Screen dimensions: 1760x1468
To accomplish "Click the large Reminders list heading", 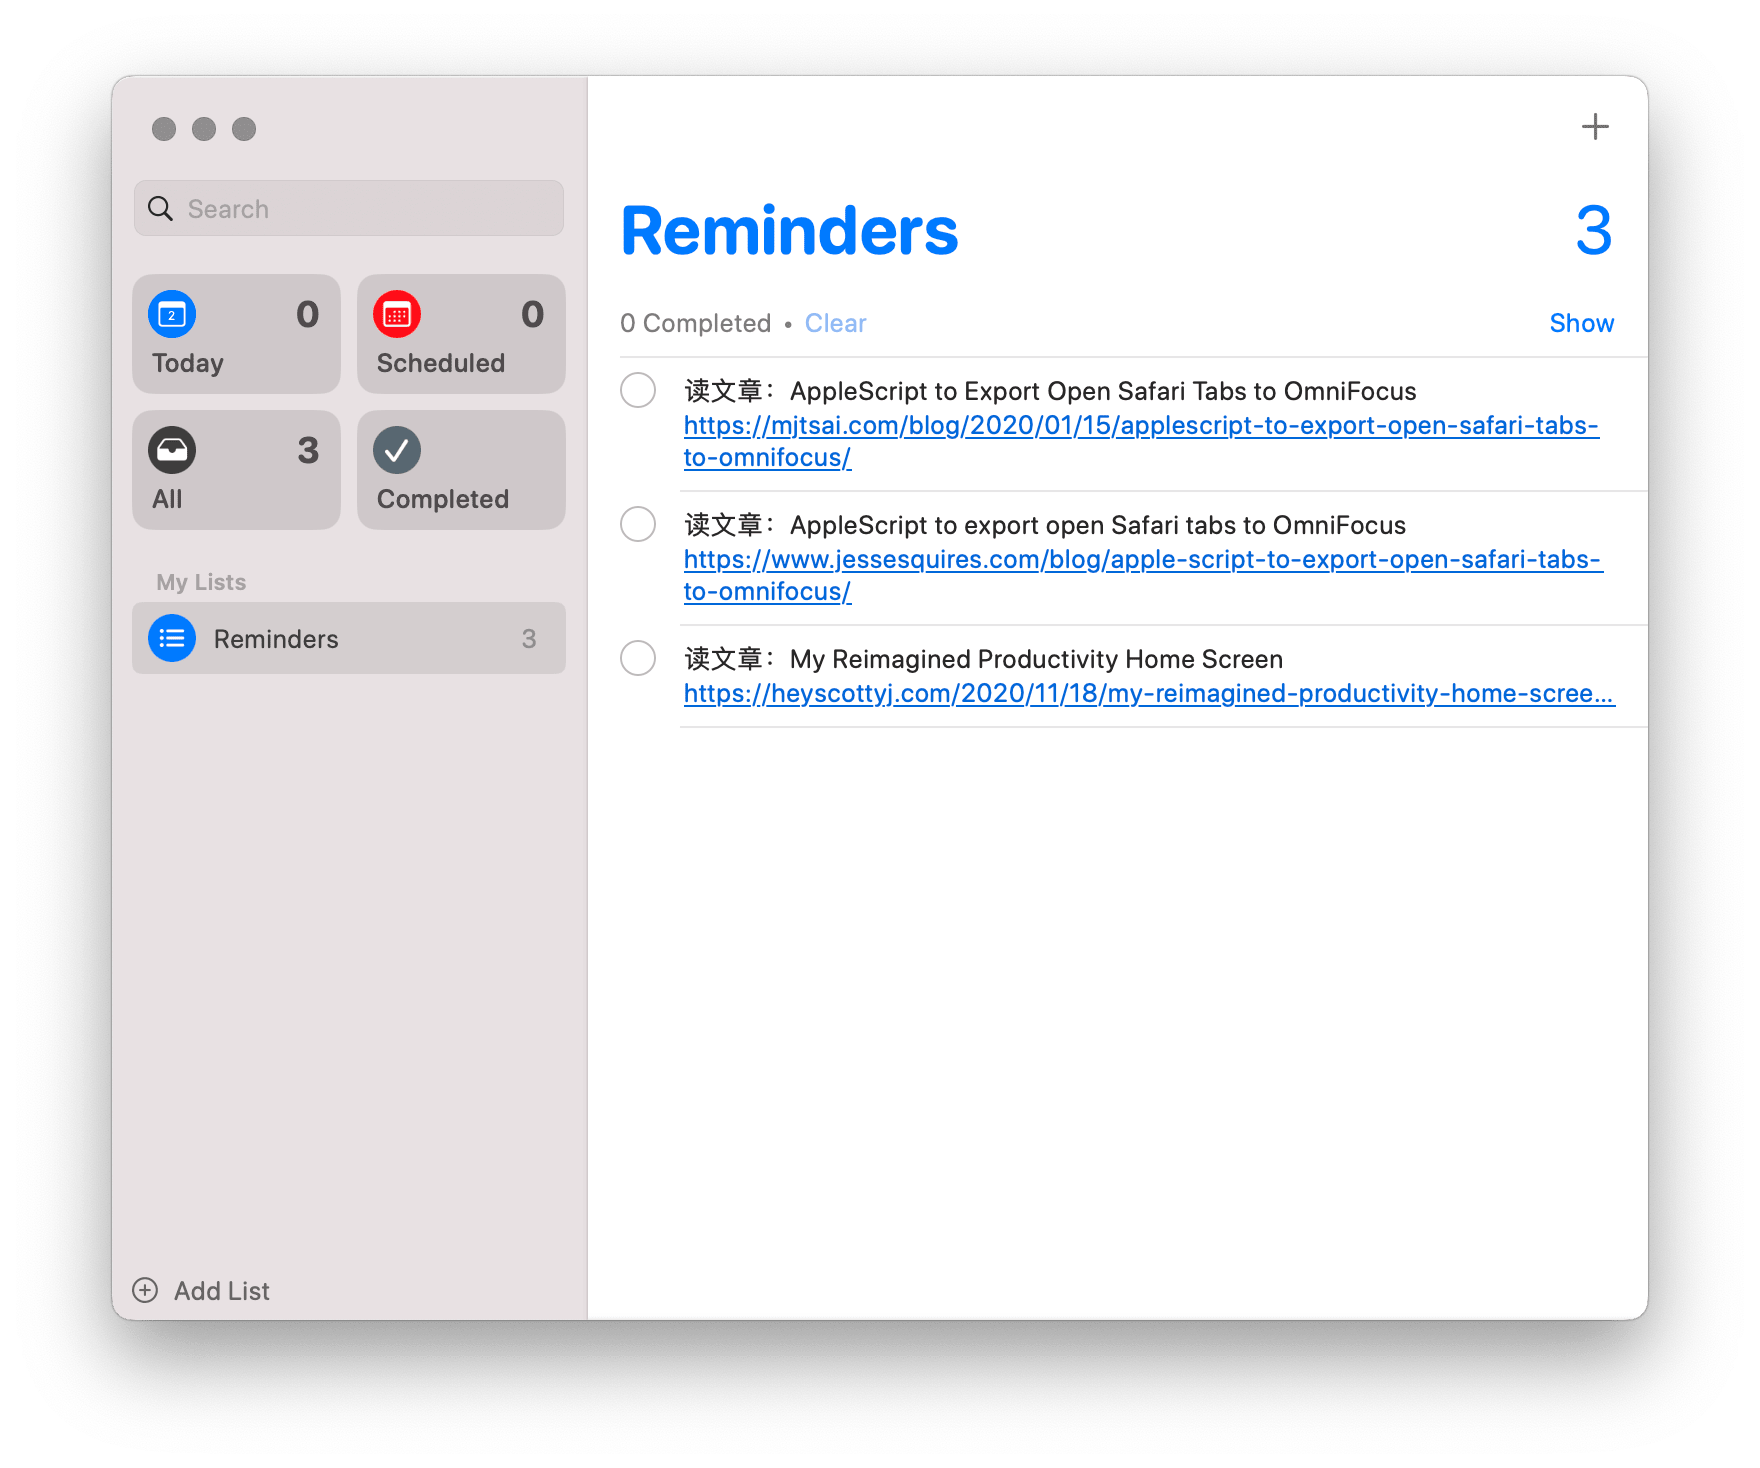I will click(x=789, y=231).
